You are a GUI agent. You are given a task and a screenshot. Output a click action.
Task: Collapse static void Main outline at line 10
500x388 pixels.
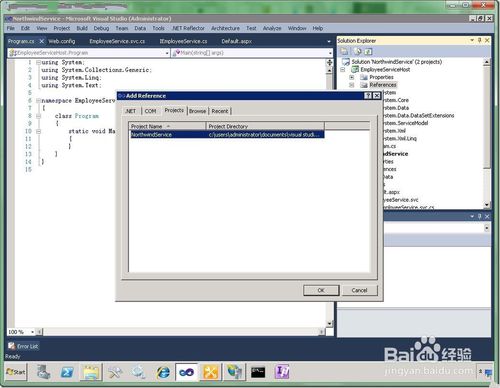pyautogui.click(x=38, y=131)
